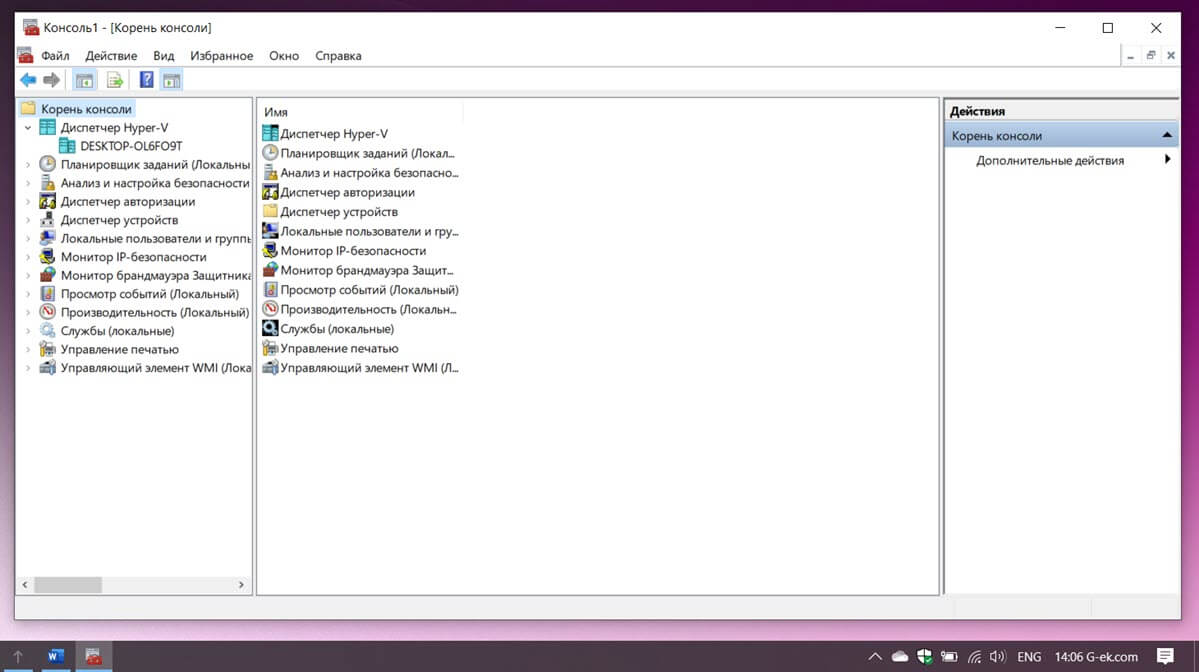The width and height of the screenshot is (1199, 672).
Task: Click the Word icon on the taskbar
Action: coord(55,656)
